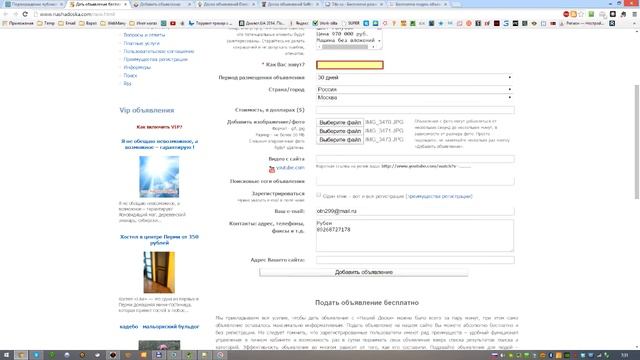Click the small YouTube icon beside youtube.com link
This screenshot has width=640, height=360.
tap(272, 169)
